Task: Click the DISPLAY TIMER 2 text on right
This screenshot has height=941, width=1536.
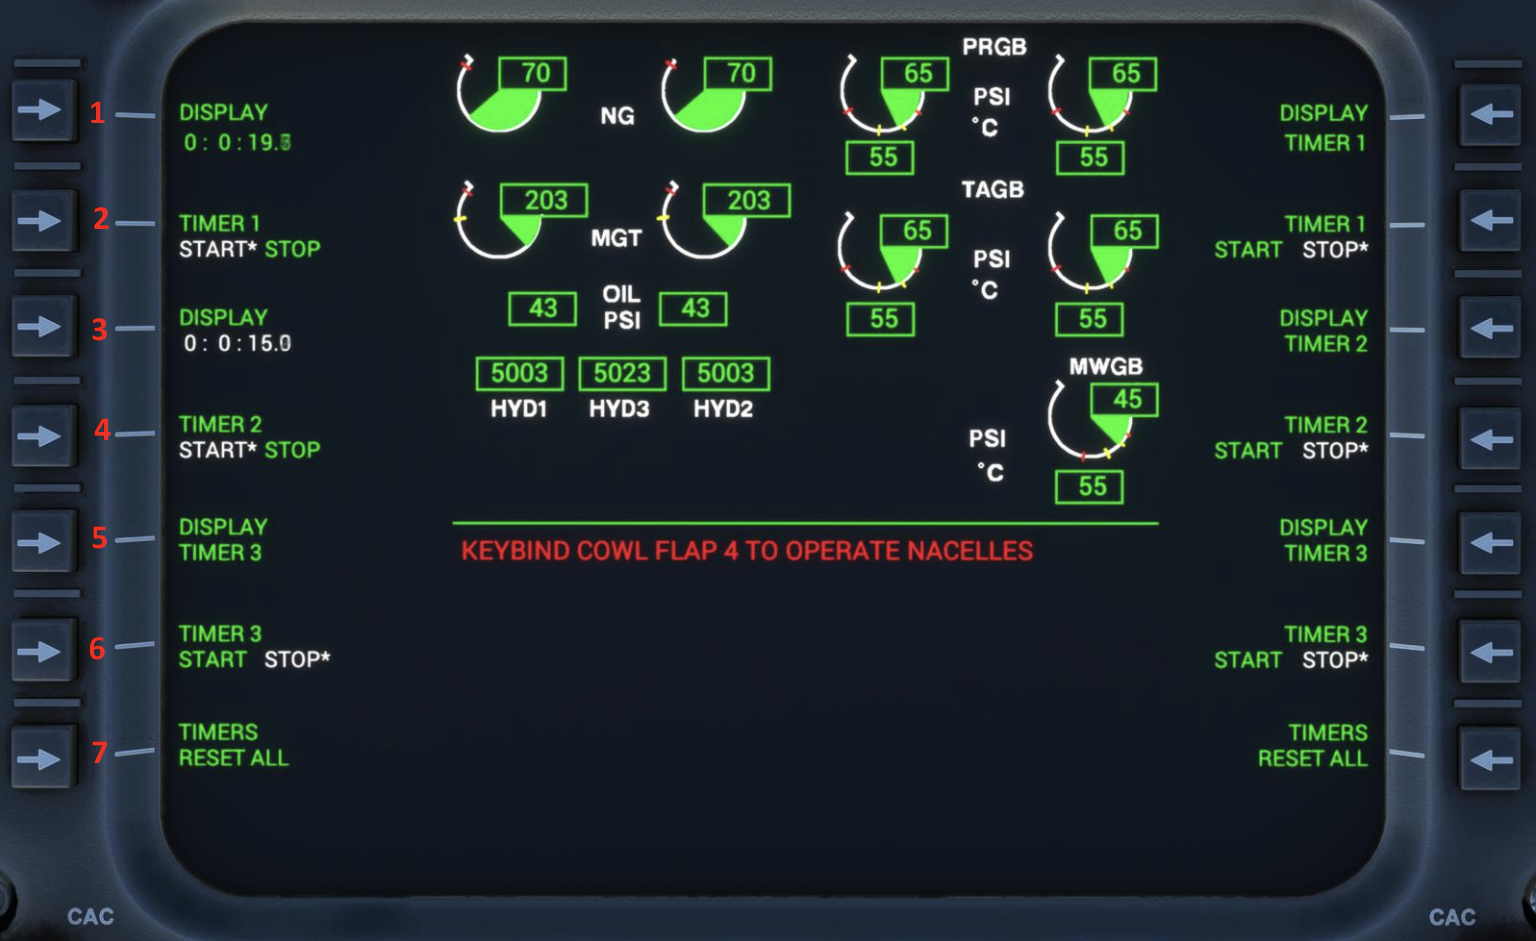Action: point(1323,331)
